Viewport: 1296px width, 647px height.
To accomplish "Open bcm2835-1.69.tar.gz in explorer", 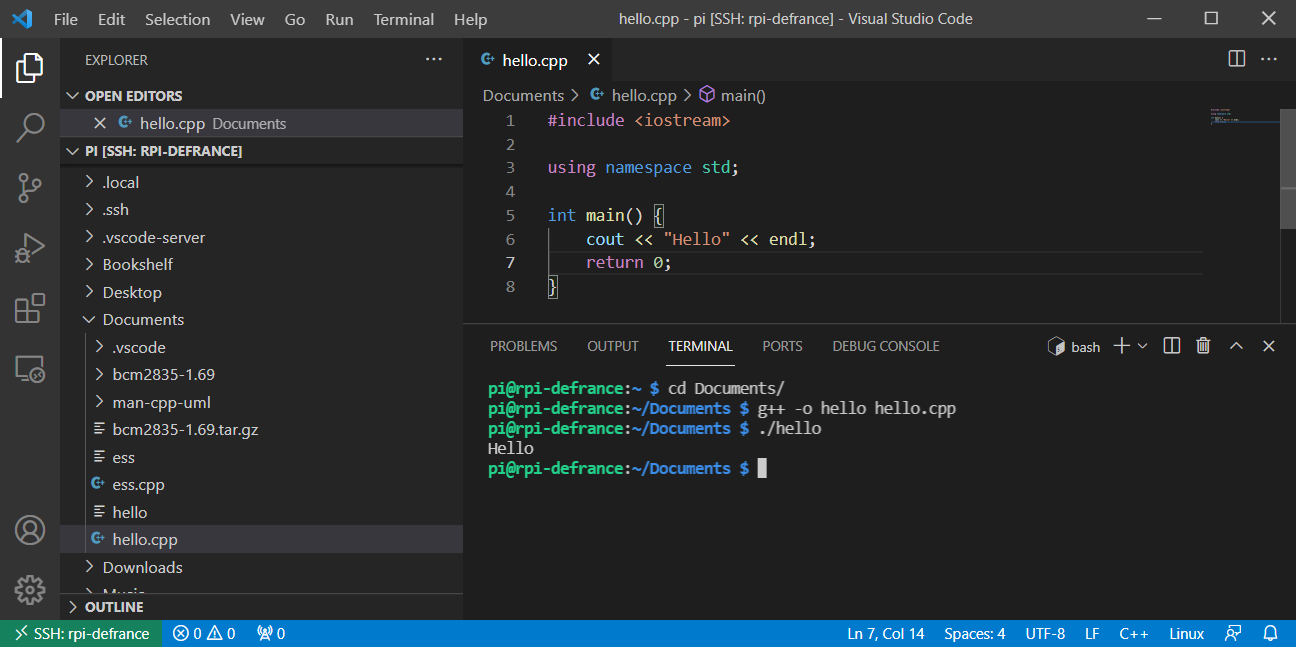I will click(261, 430).
